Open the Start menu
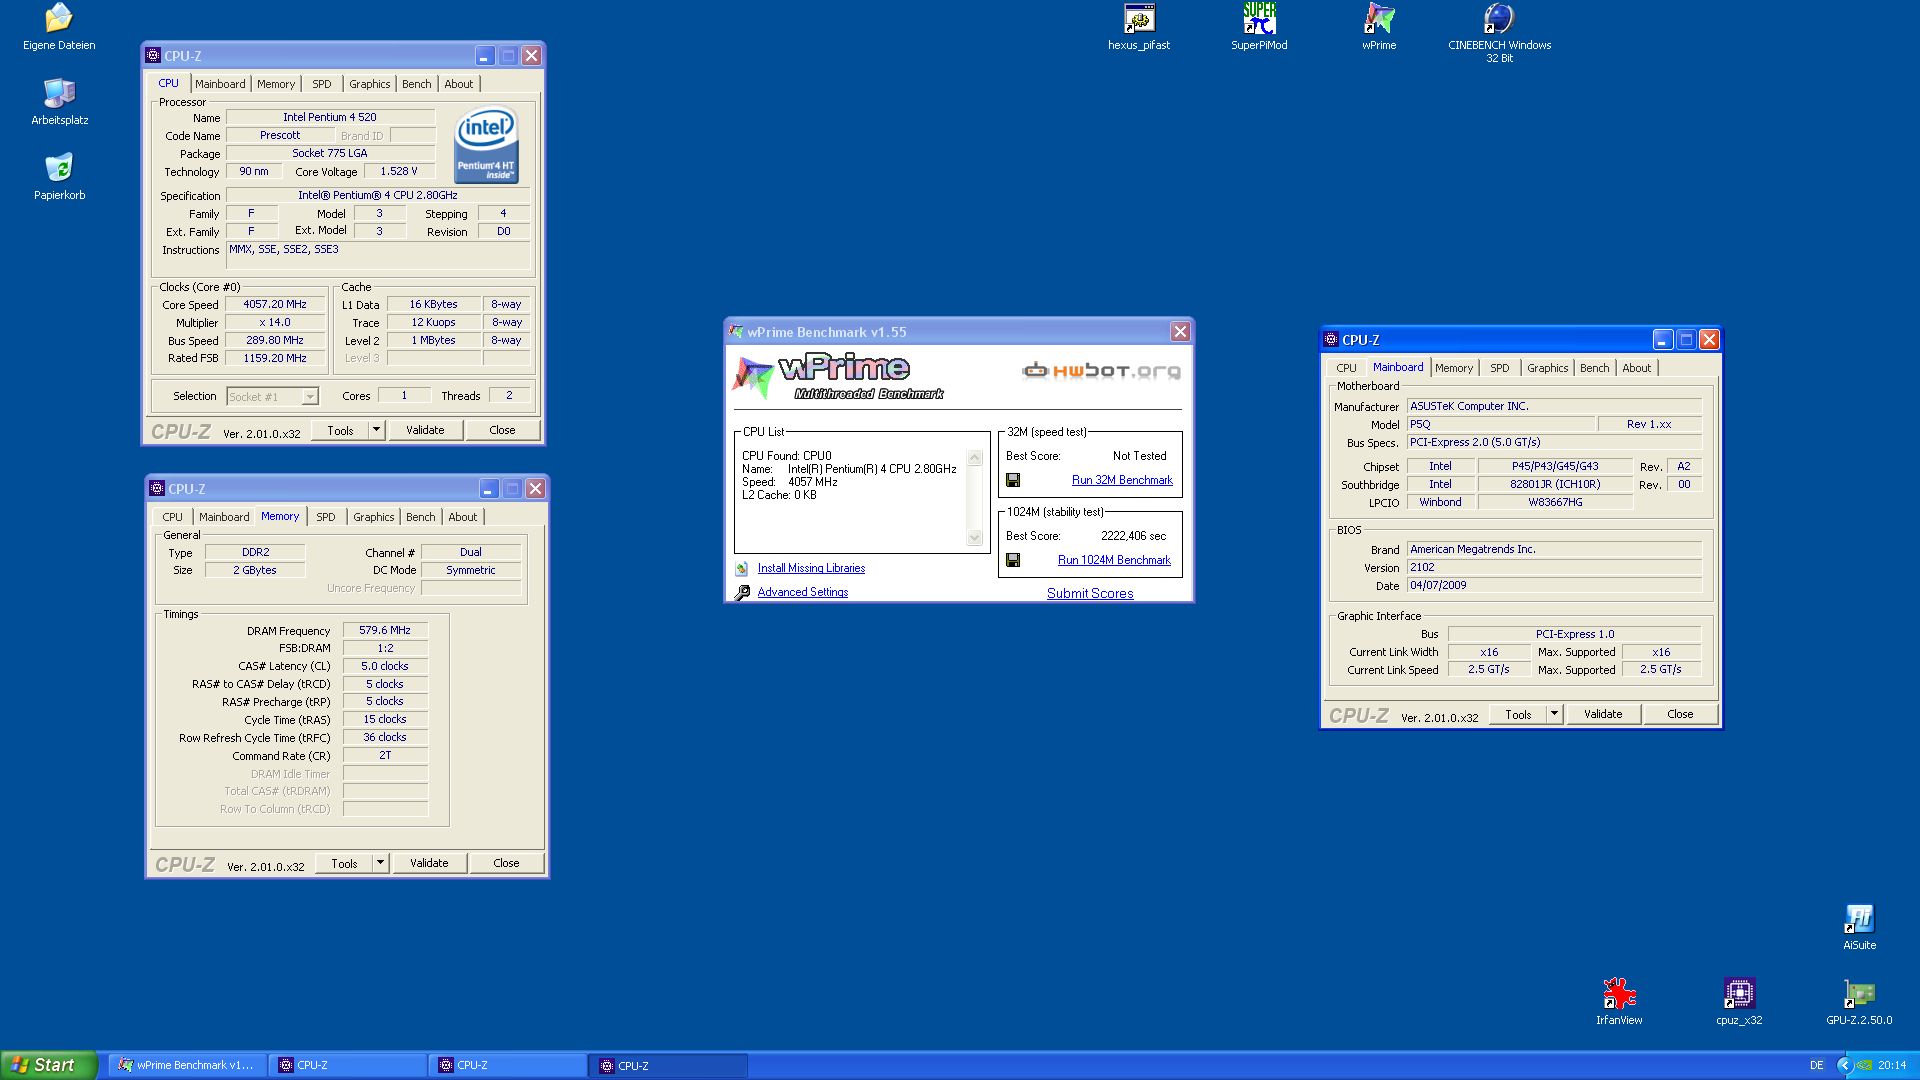1920x1080 pixels. (x=49, y=1065)
